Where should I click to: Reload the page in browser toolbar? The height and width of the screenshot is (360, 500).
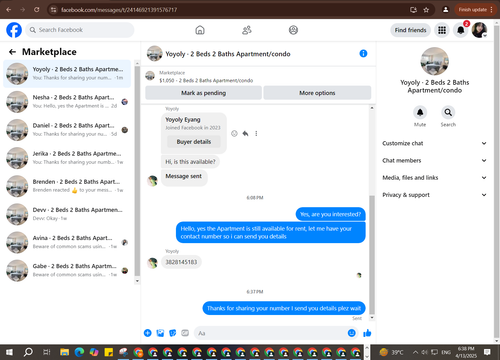click(x=36, y=10)
